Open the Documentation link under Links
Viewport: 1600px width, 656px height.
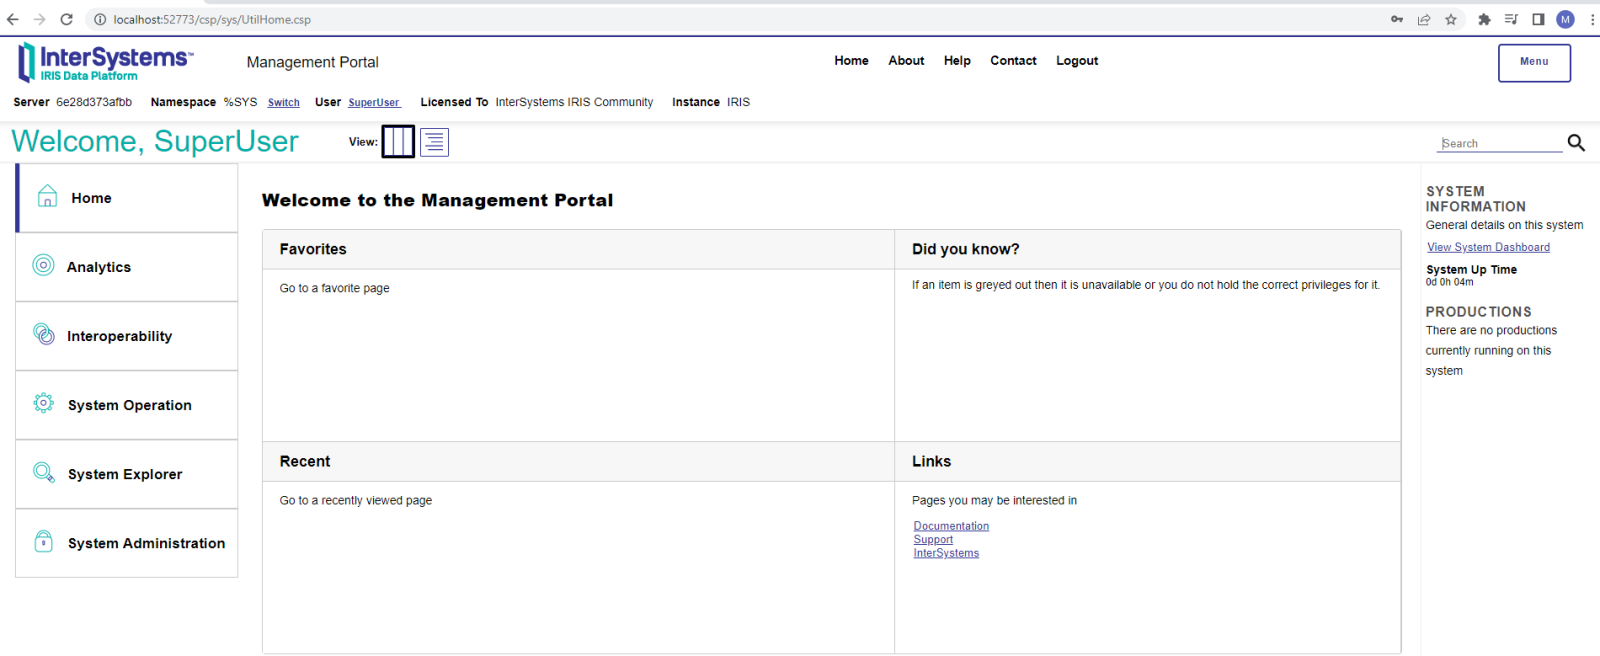(951, 526)
